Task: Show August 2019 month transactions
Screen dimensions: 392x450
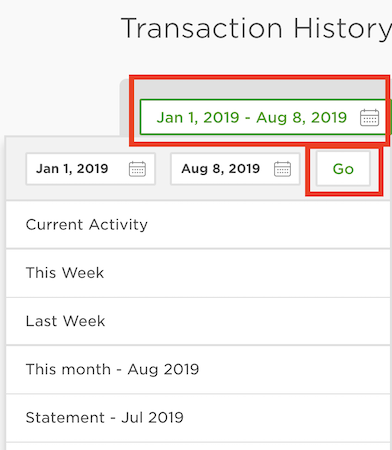Action: (x=198, y=369)
